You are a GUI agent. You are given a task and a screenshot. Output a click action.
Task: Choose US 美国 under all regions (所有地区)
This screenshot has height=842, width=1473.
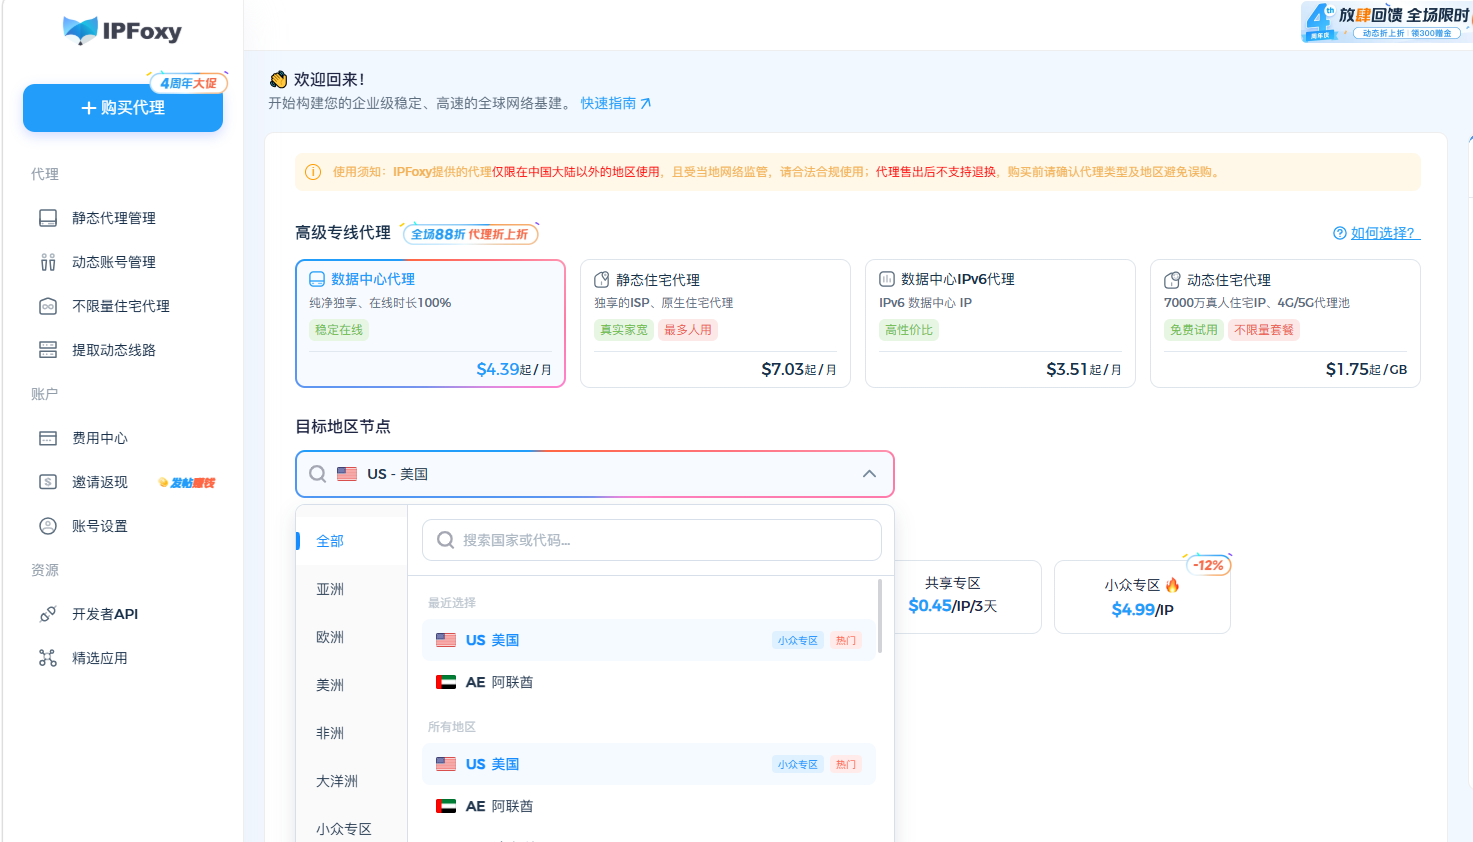648,764
